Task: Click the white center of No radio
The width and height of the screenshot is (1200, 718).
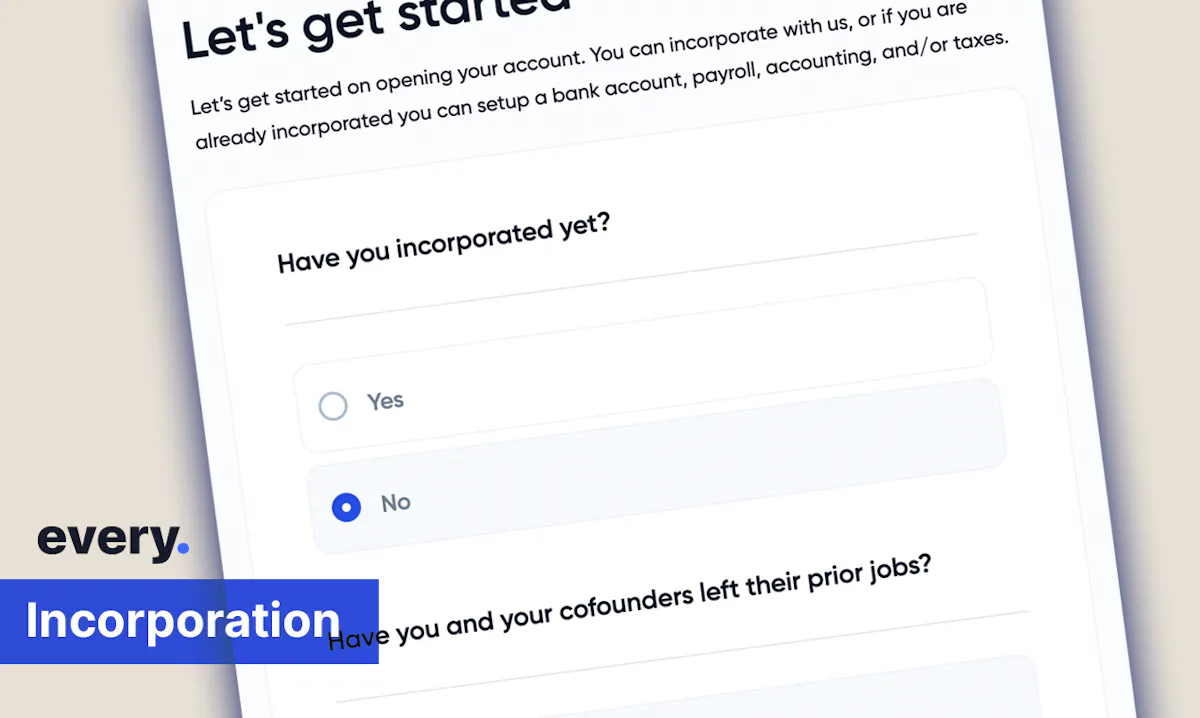Action: coord(346,508)
